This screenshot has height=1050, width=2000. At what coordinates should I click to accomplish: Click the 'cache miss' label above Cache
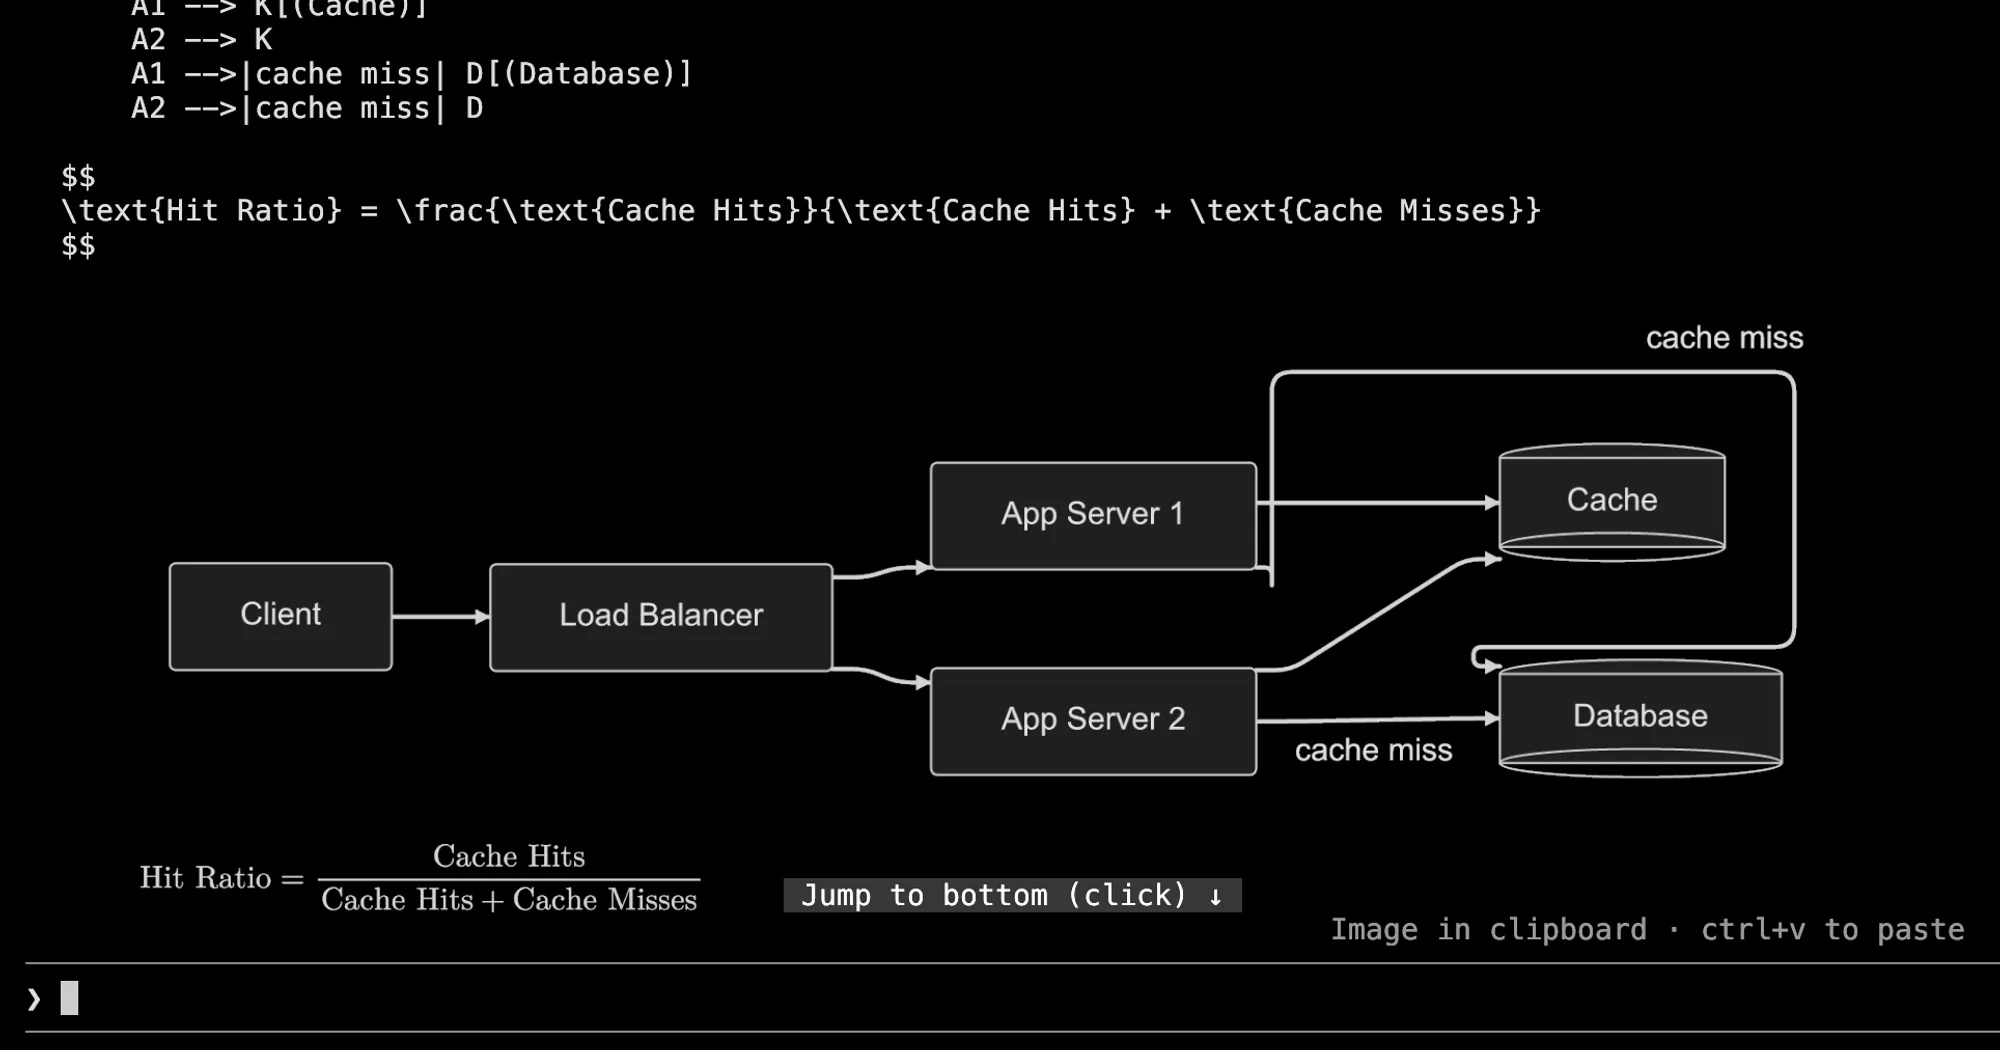[1724, 338]
